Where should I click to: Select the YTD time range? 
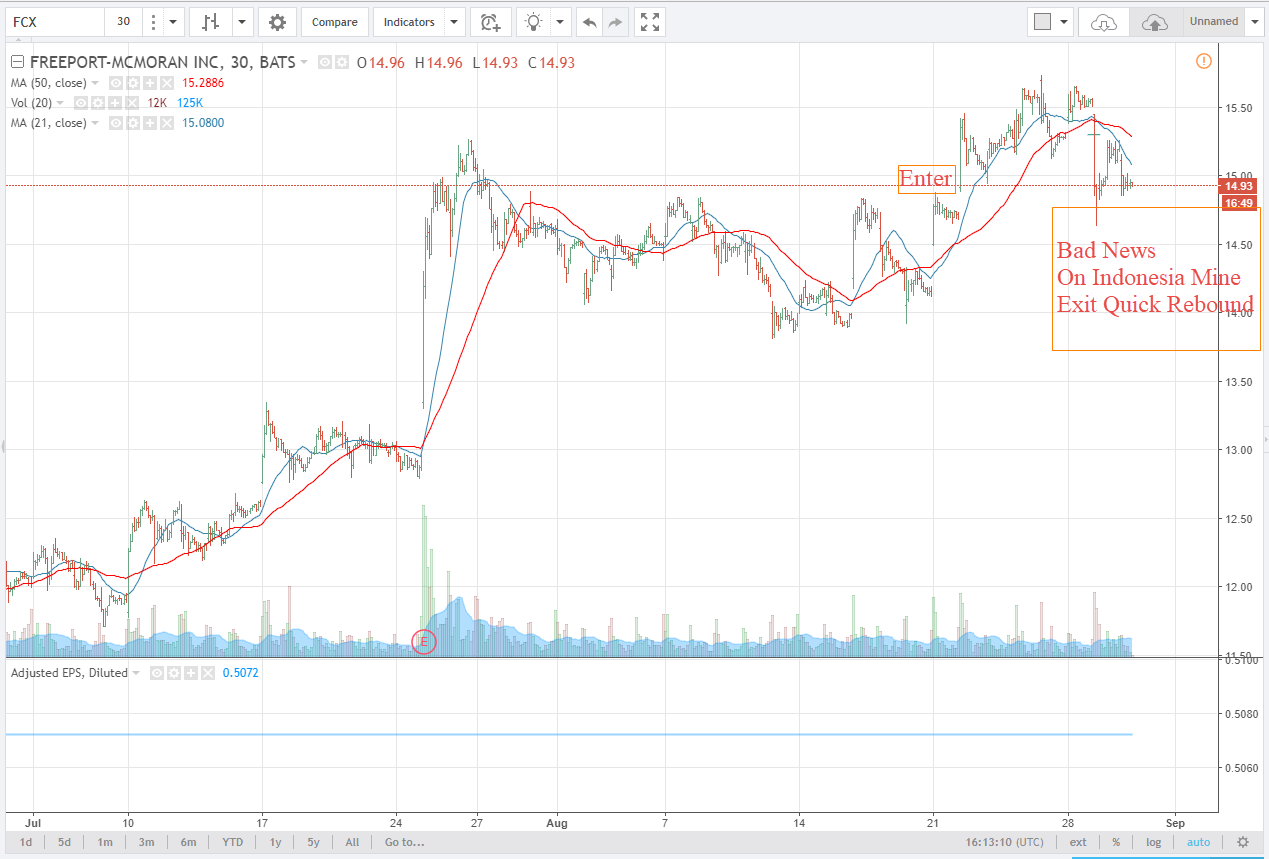(232, 842)
